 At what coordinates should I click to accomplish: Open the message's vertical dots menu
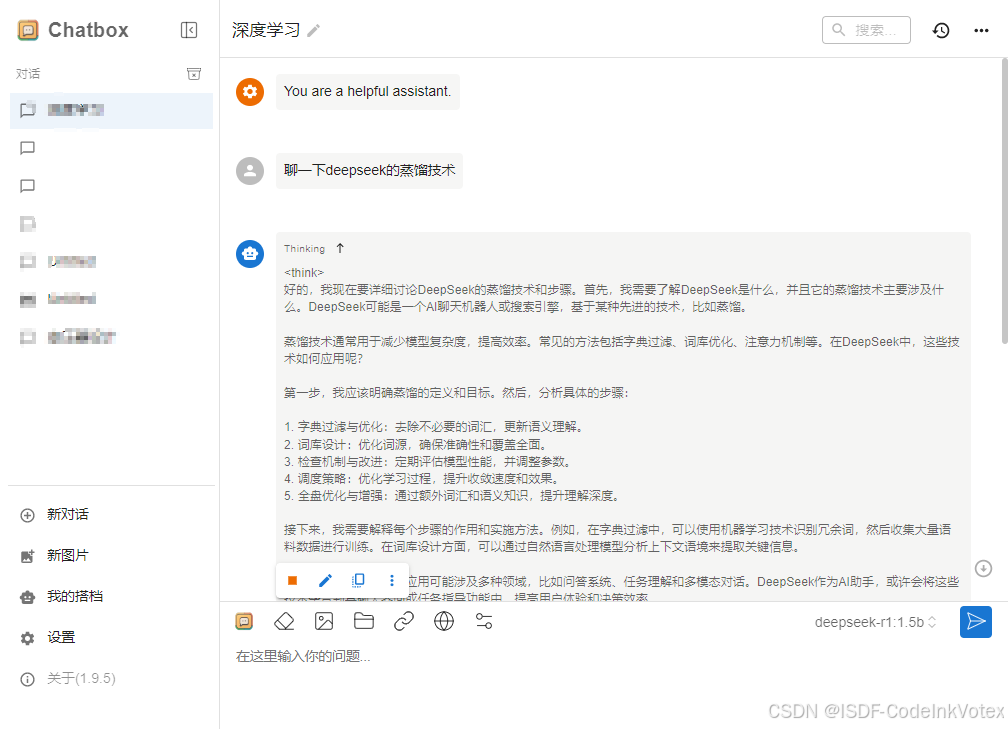(x=392, y=580)
